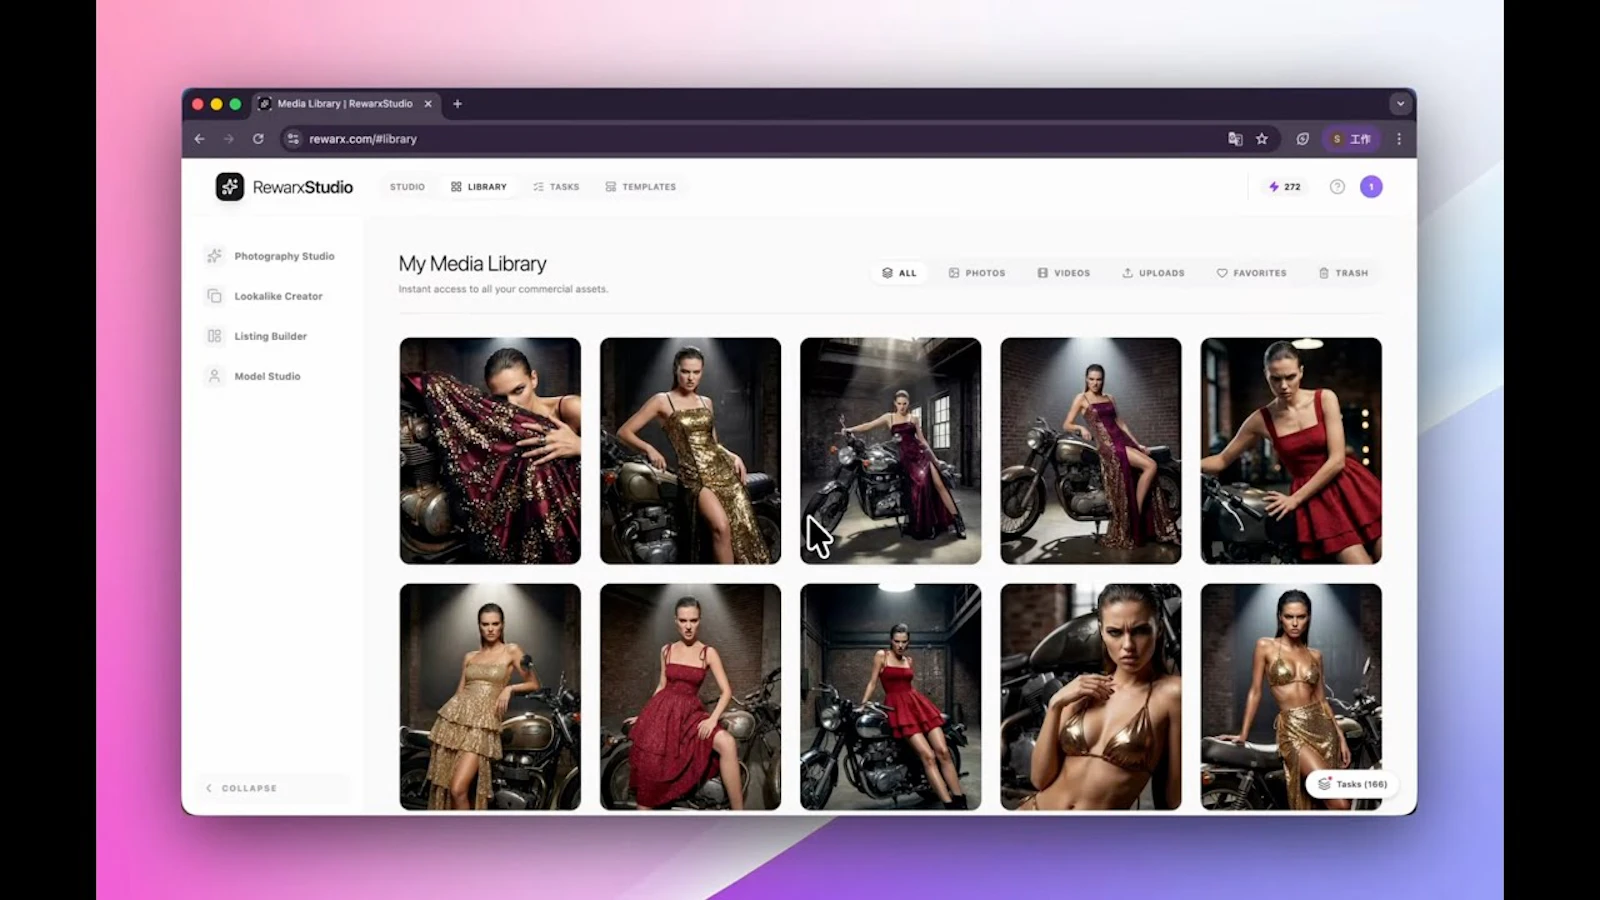
Task: Click the RewarxStudio logo icon
Action: (x=230, y=187)
